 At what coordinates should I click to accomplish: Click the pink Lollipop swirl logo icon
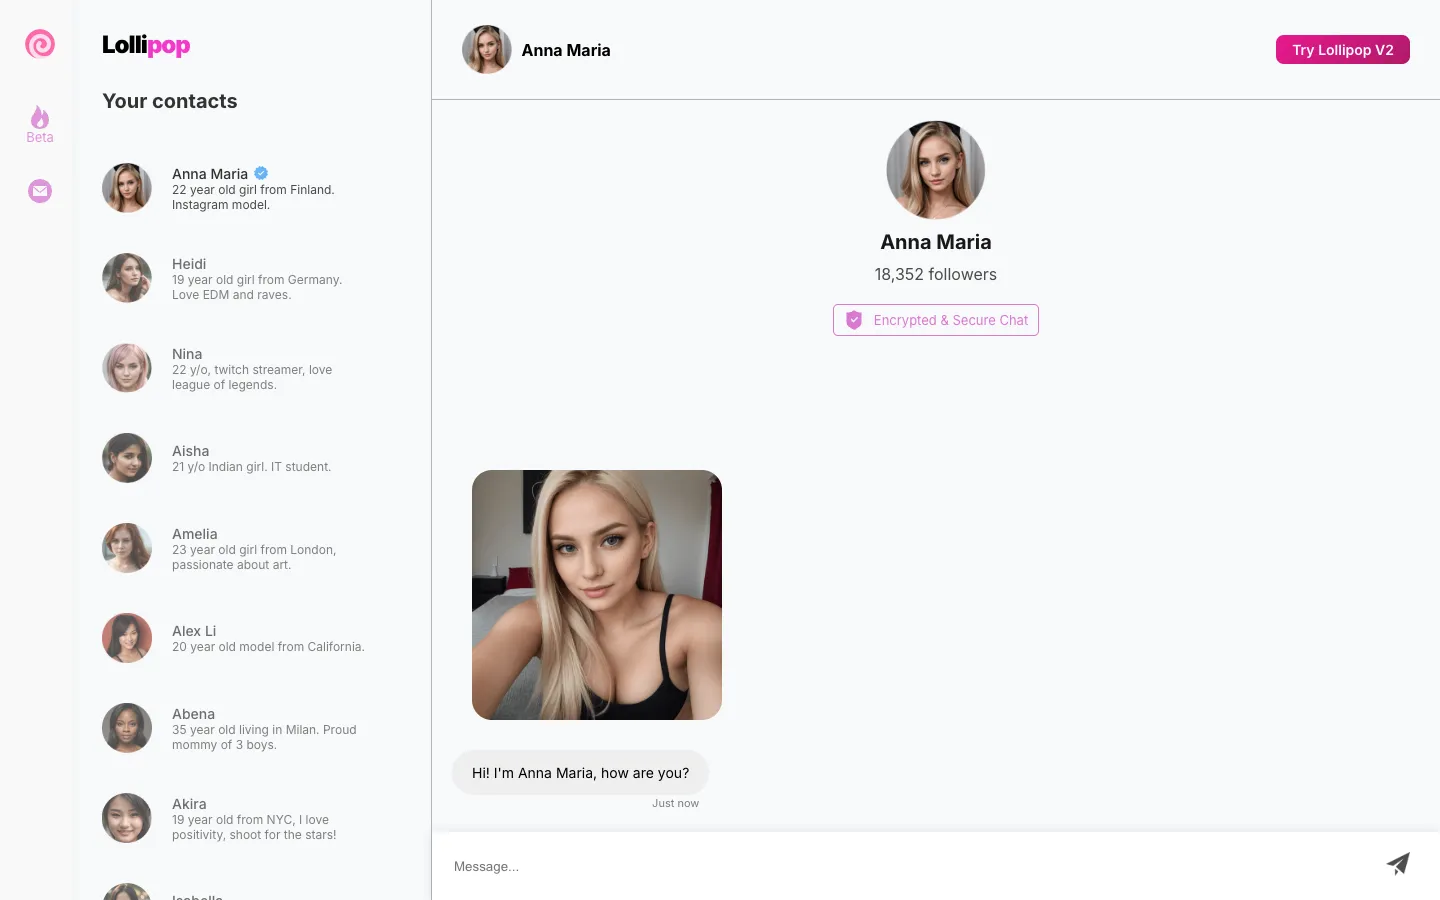tap(40, 44)
